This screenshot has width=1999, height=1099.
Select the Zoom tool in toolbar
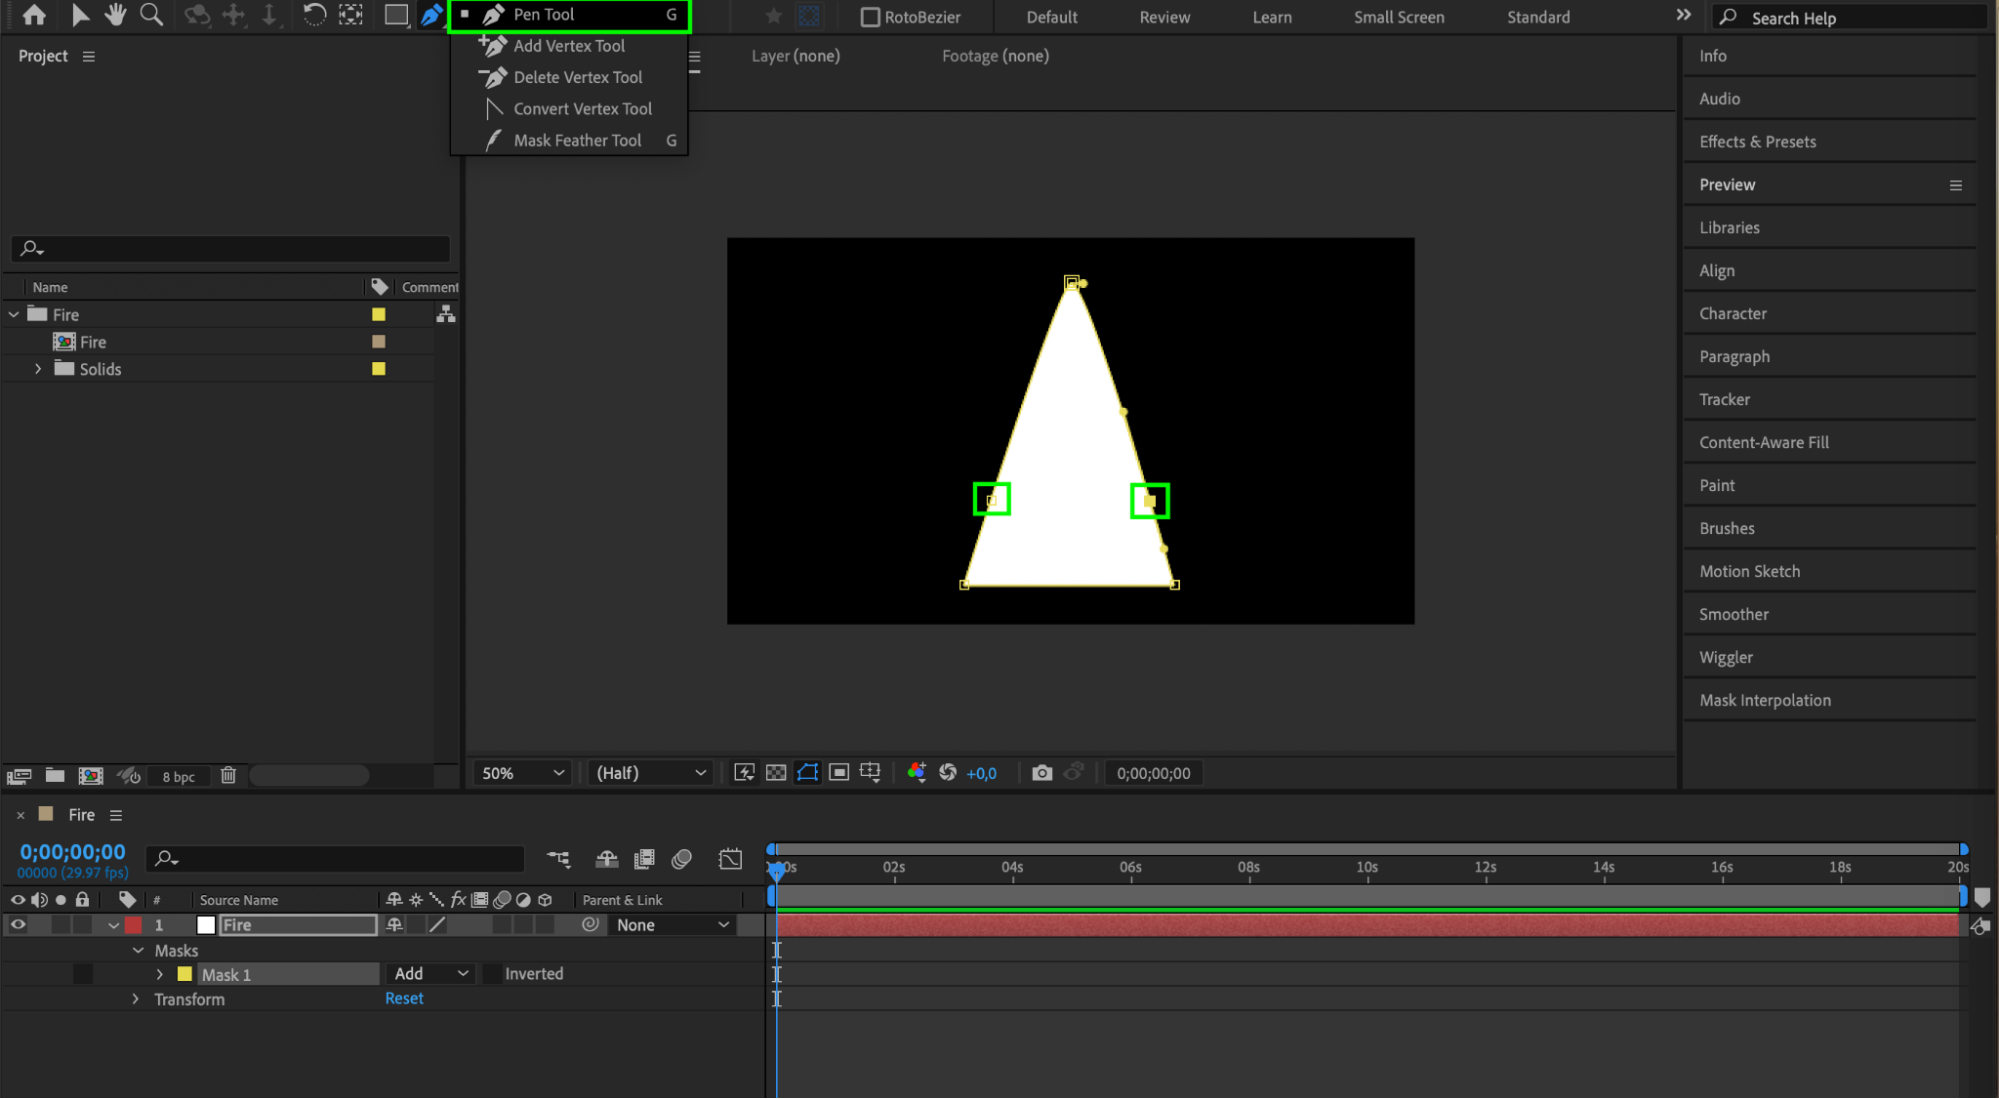pos(151,15)
